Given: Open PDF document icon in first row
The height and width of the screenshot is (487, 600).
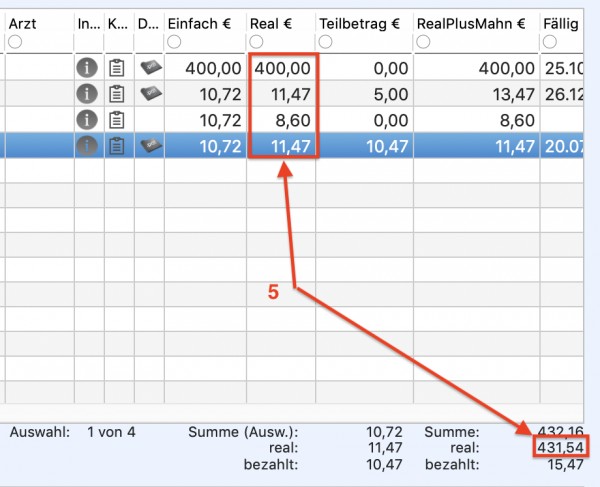Looking at the screenshot, I should [151, 68].
